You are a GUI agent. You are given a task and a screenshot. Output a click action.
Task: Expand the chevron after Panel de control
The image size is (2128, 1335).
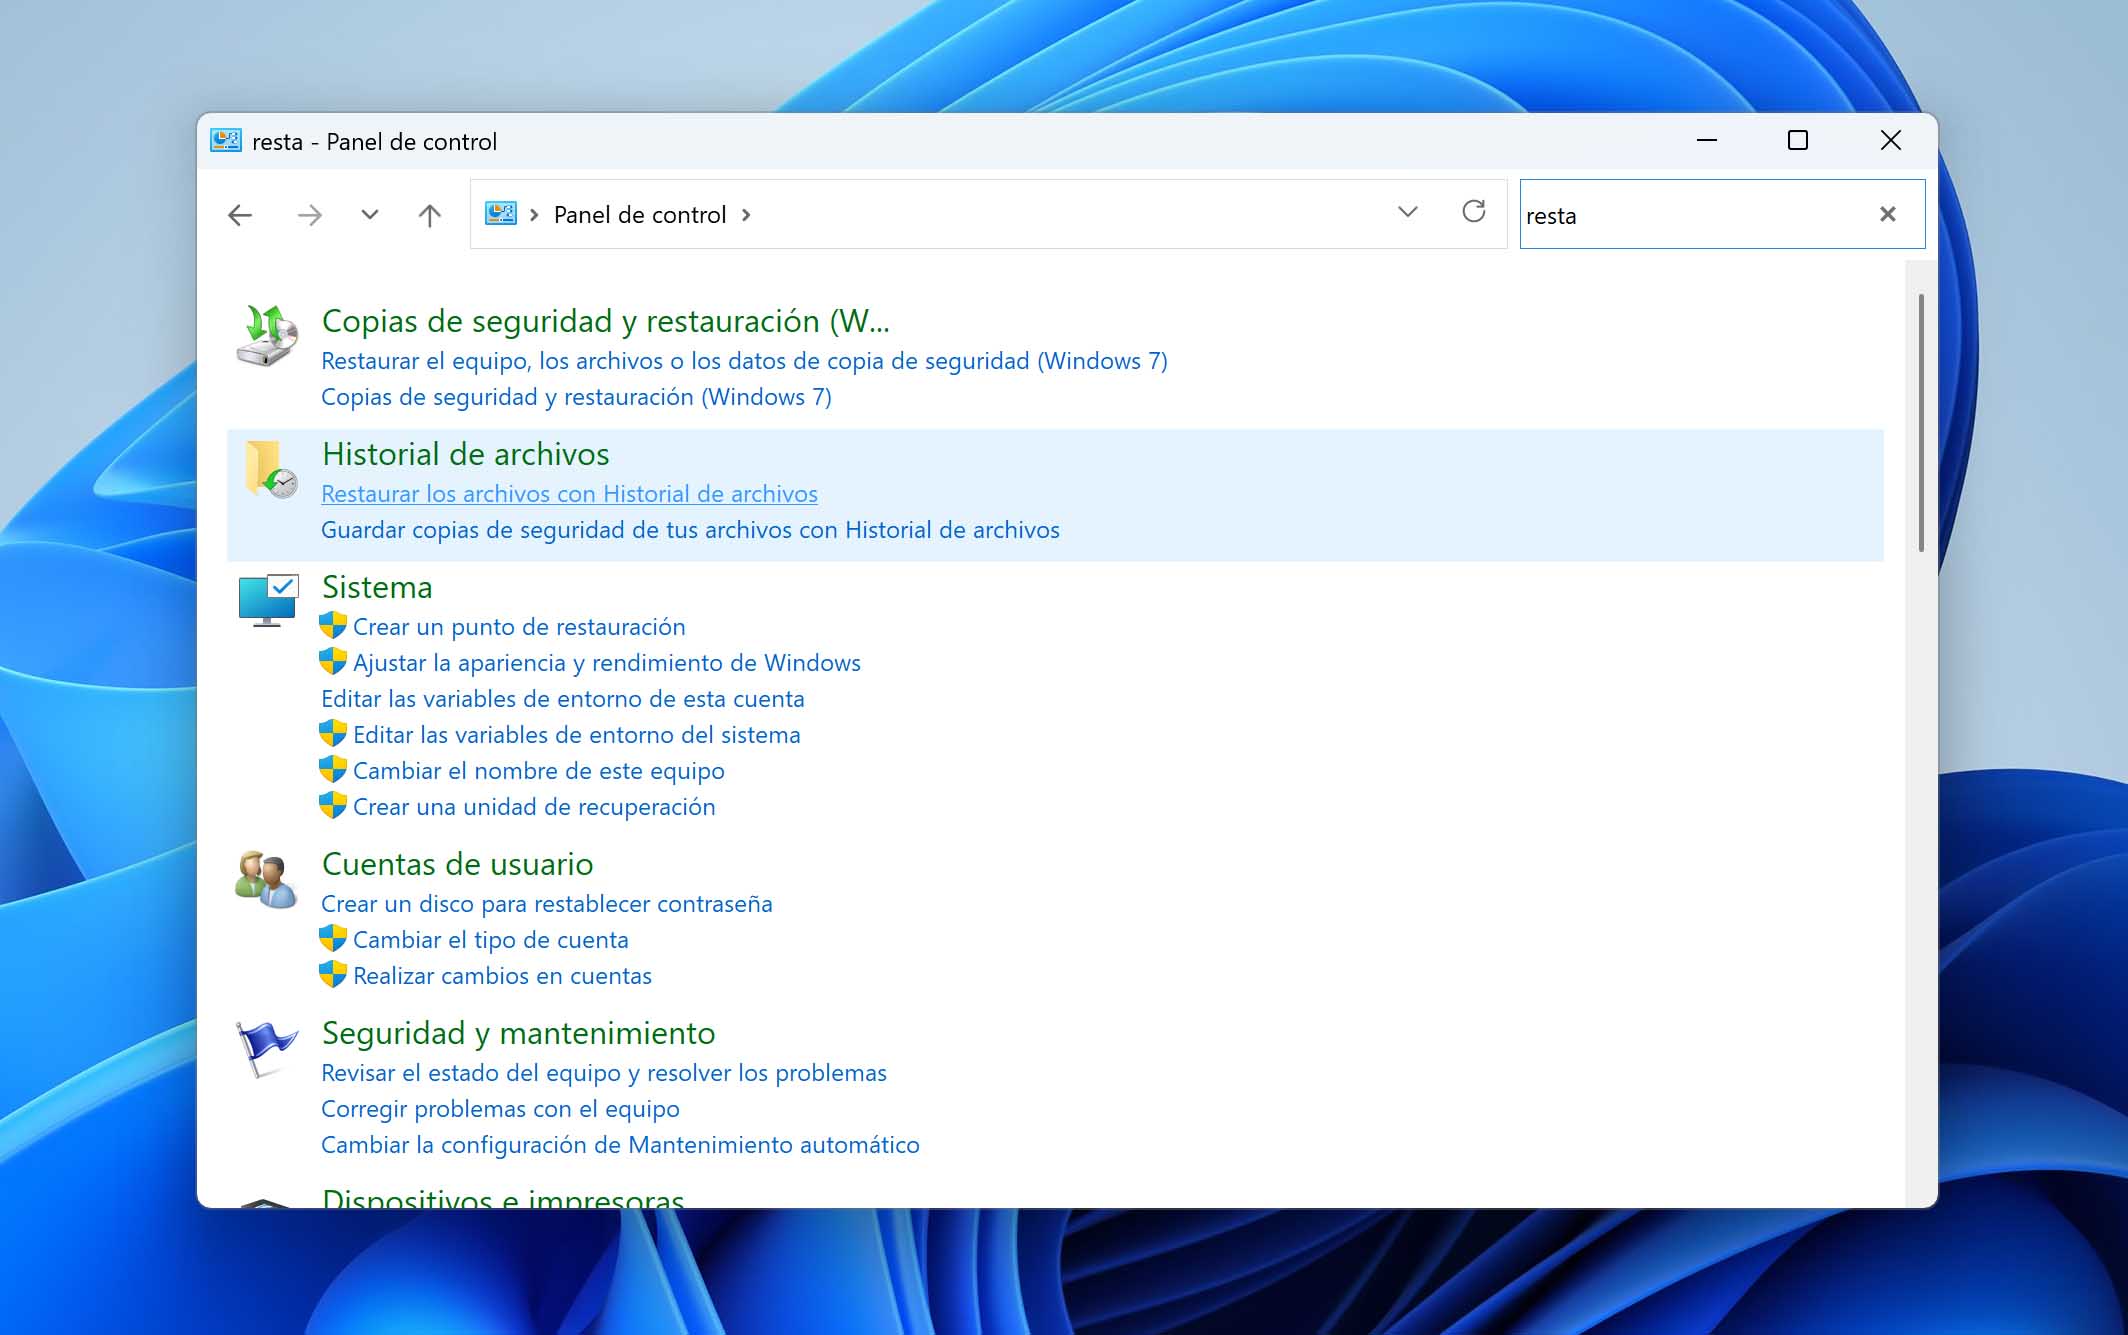(746, 215)
